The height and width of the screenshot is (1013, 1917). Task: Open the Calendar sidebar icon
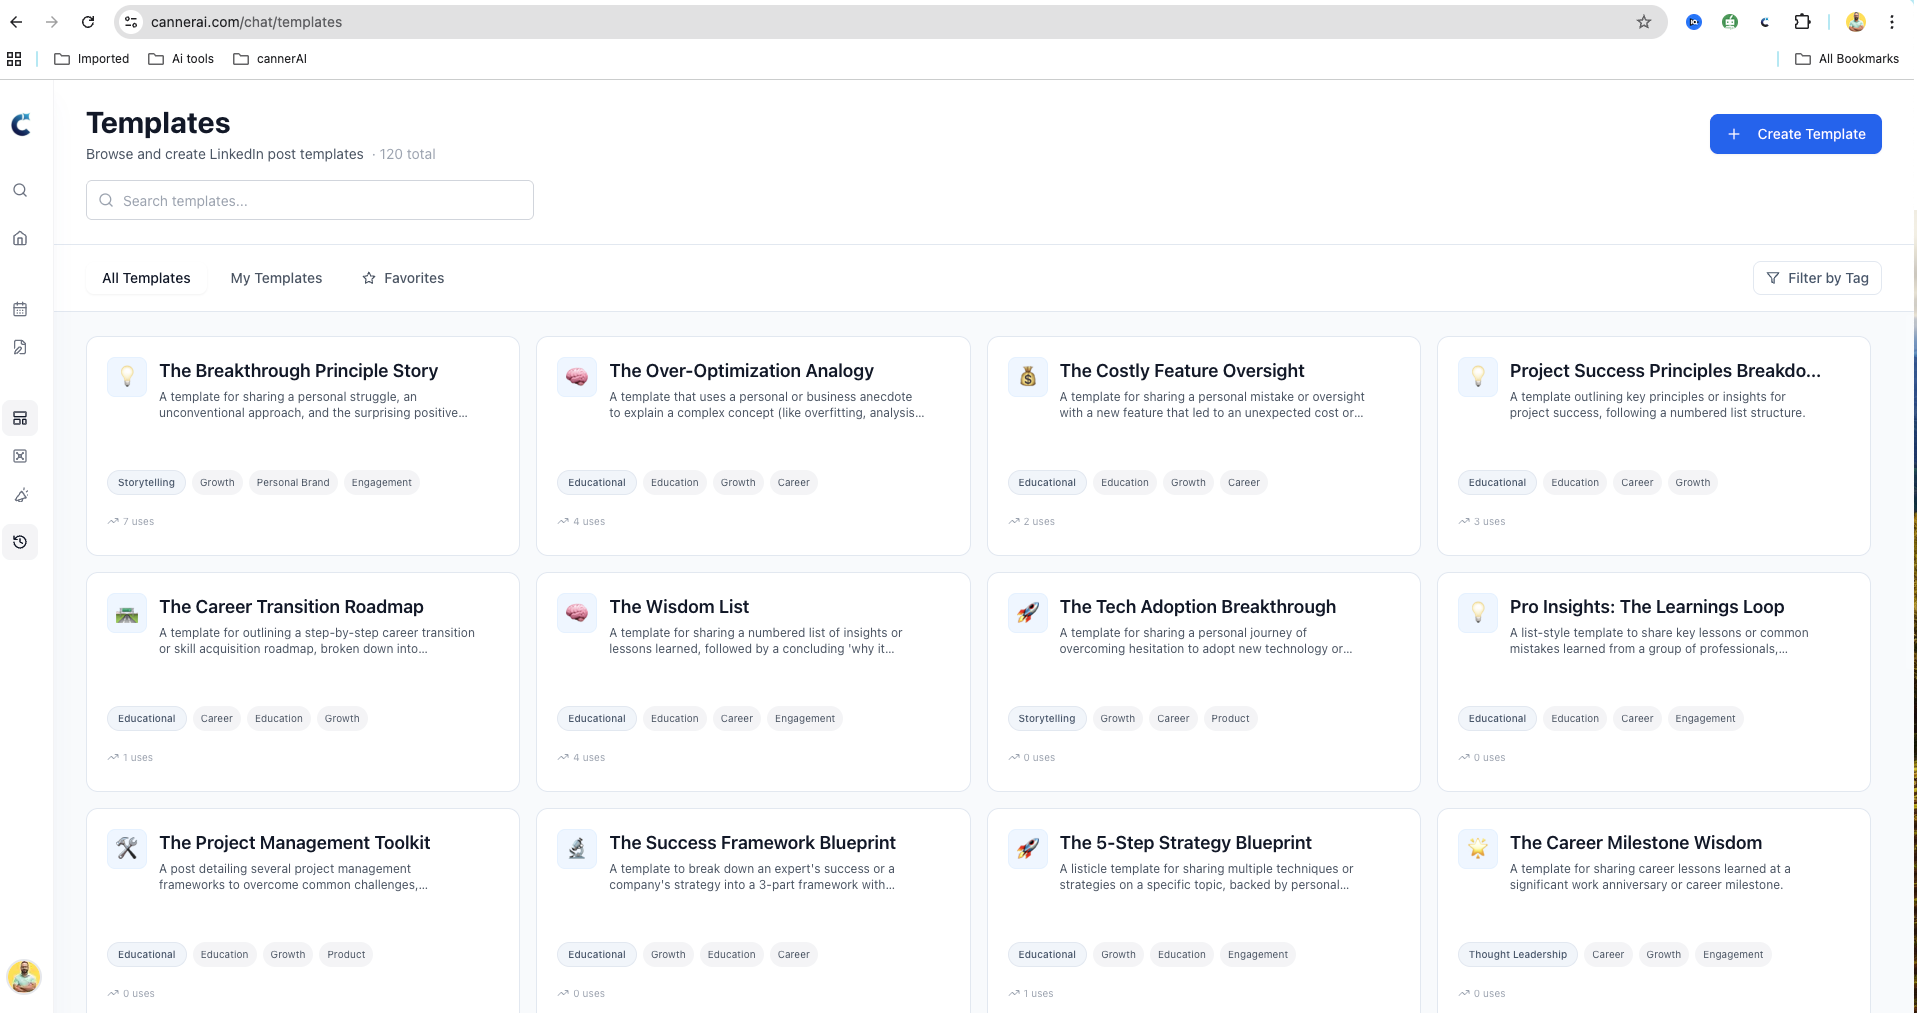20,309
